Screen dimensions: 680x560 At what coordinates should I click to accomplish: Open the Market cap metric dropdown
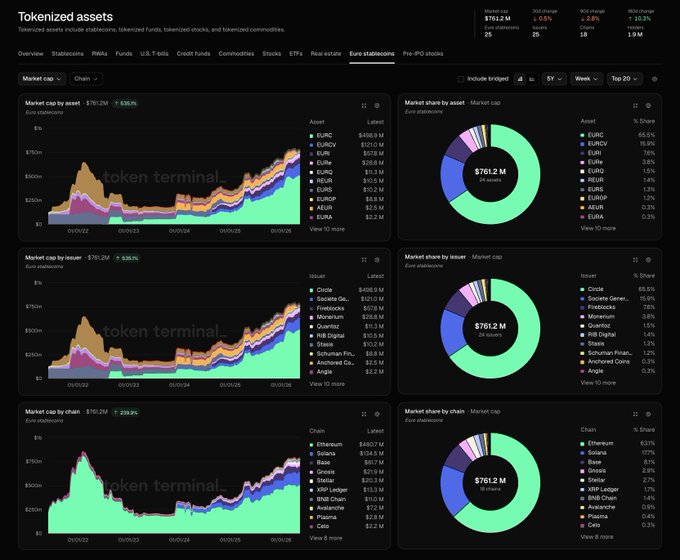(x=42, y=79)
